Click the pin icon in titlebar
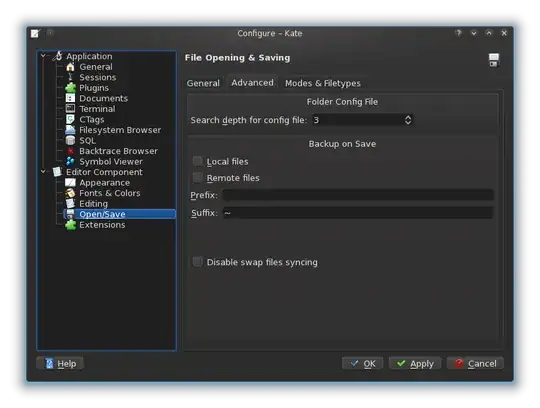The width and height of the screenshot is (540, 408). click(50, 33)
